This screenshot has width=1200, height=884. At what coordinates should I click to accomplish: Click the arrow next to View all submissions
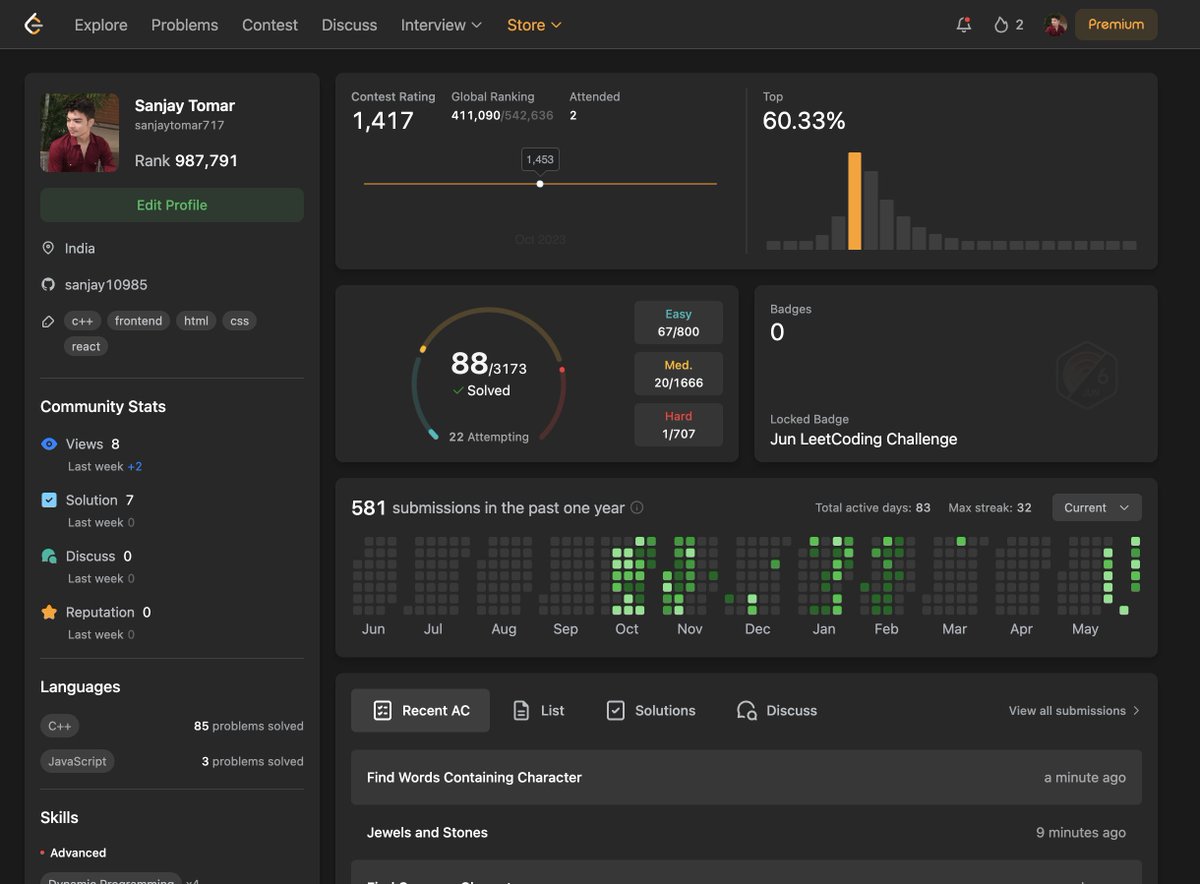1136,711
